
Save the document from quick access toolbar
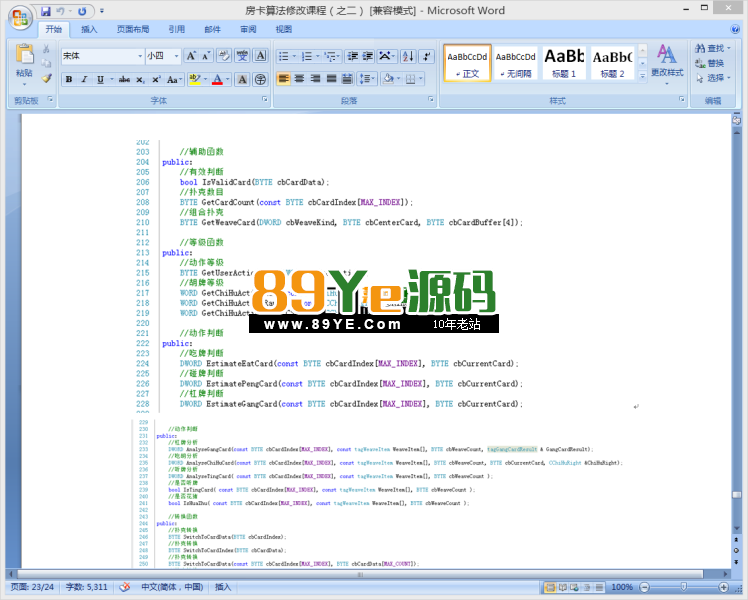point(46,11)
